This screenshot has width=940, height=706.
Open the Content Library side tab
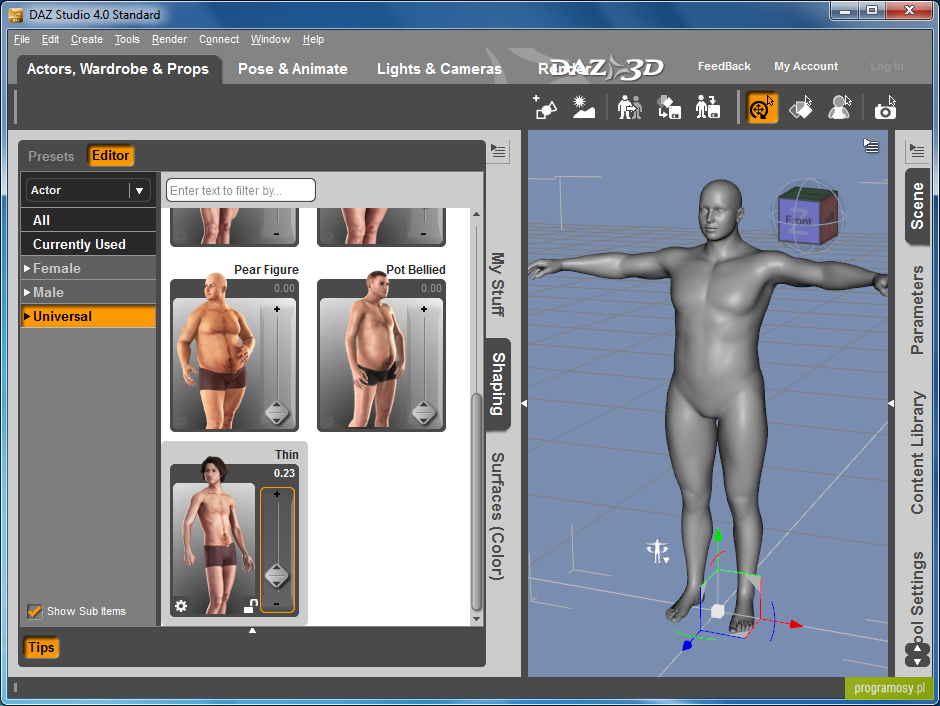tap(917, 452)
